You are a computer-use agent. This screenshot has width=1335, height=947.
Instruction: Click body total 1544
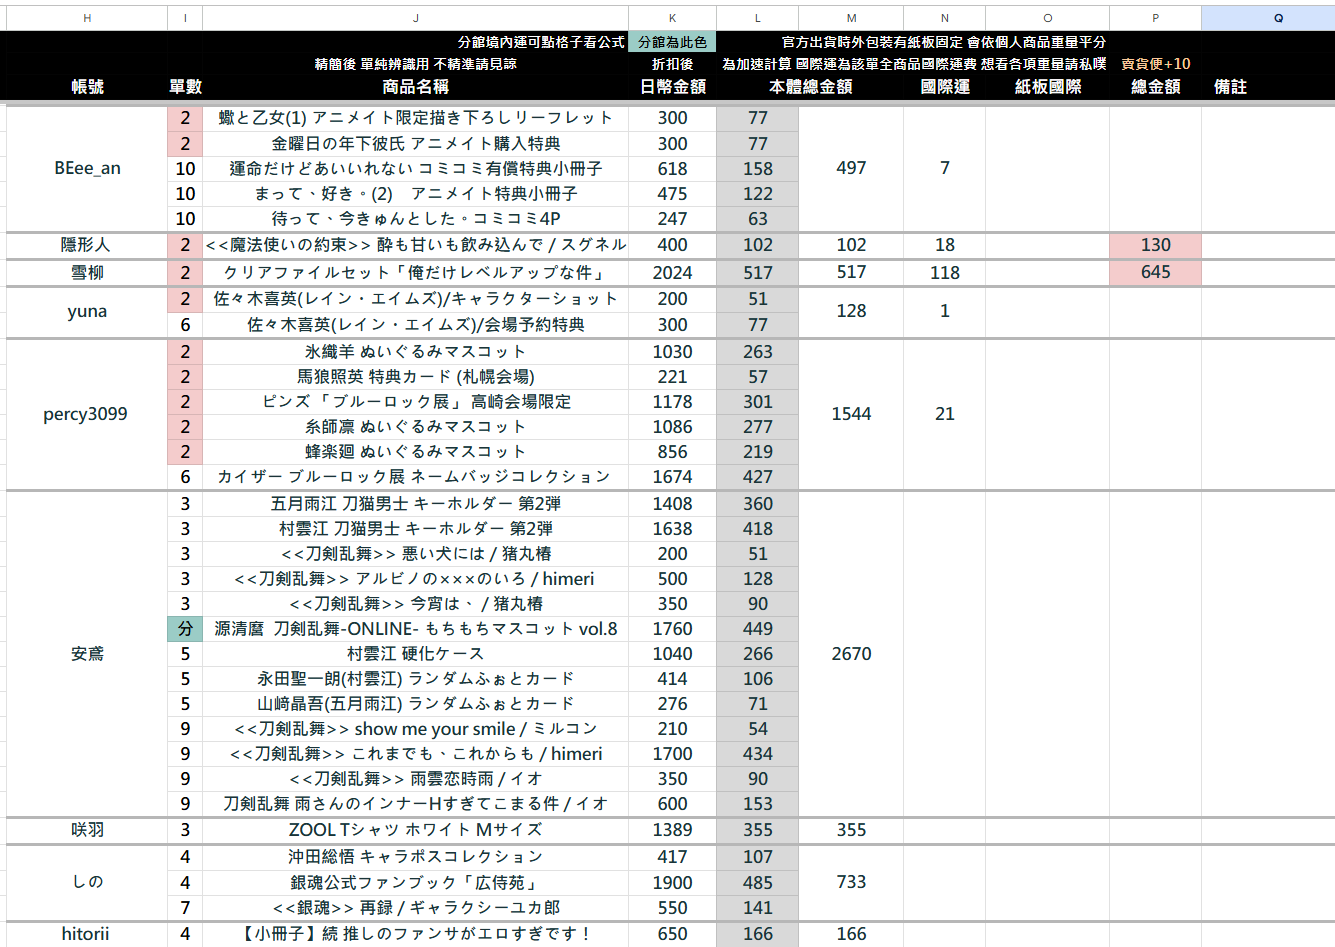(x=851, y=414)
